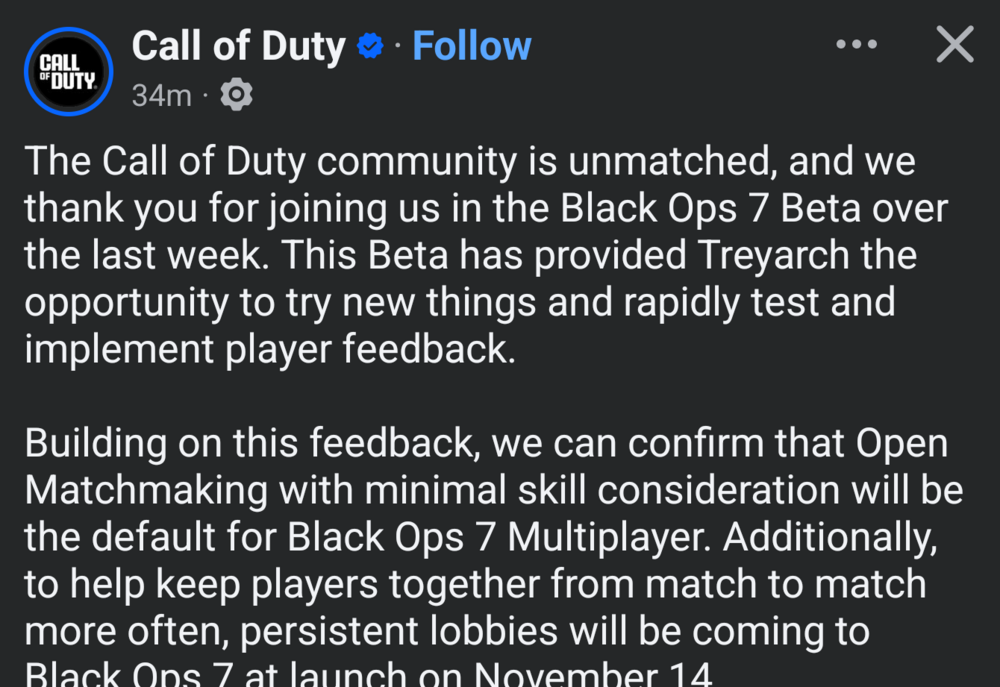Close the post with the X icon
This screenshot has width=1000, height=687.
[954, 45]
